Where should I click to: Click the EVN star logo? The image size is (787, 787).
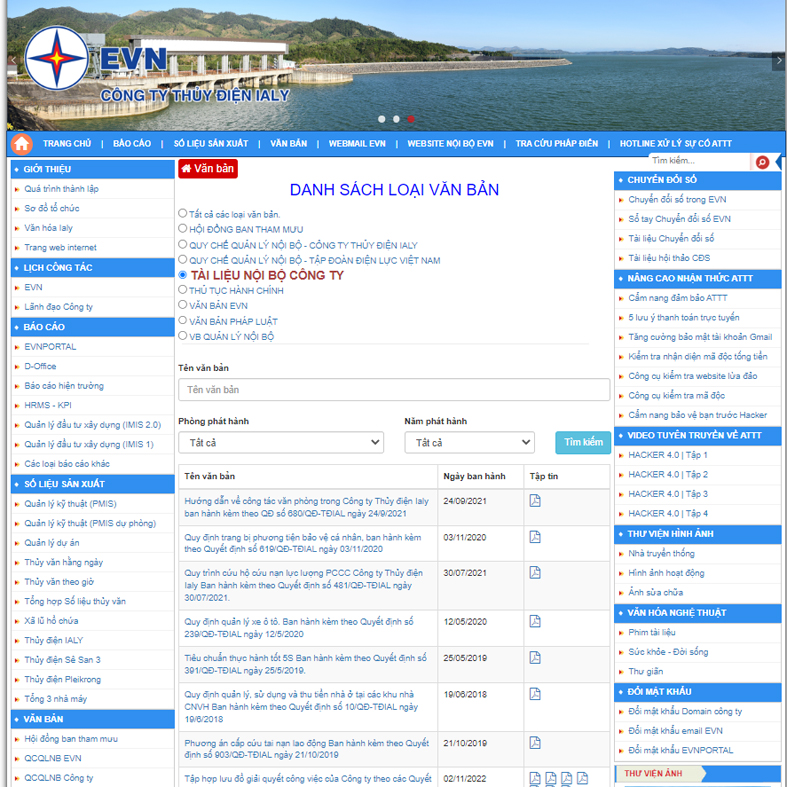tap(57, 58)
